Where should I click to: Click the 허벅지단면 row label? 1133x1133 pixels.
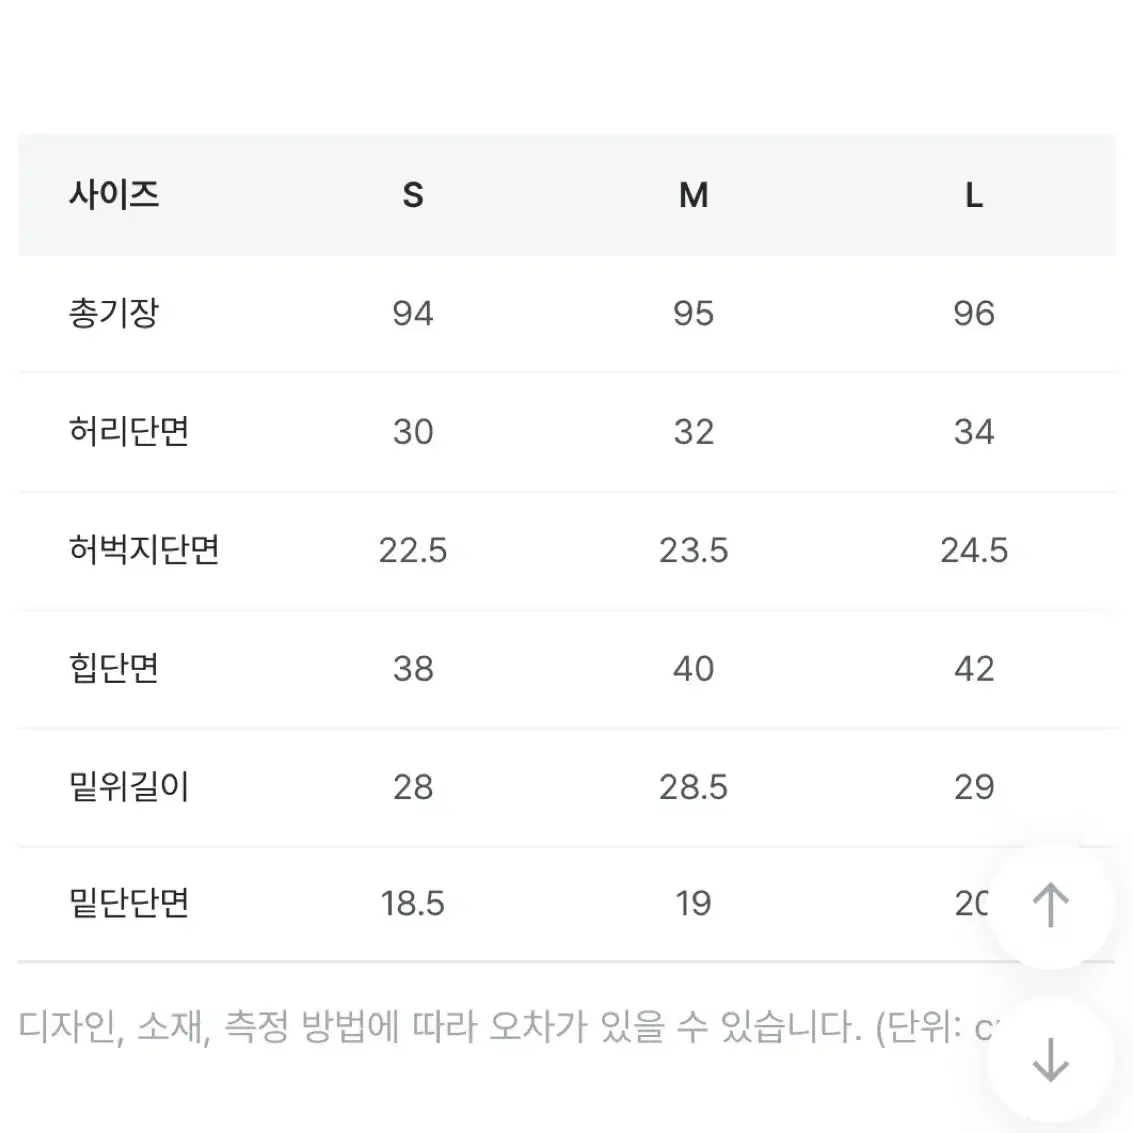144,550
